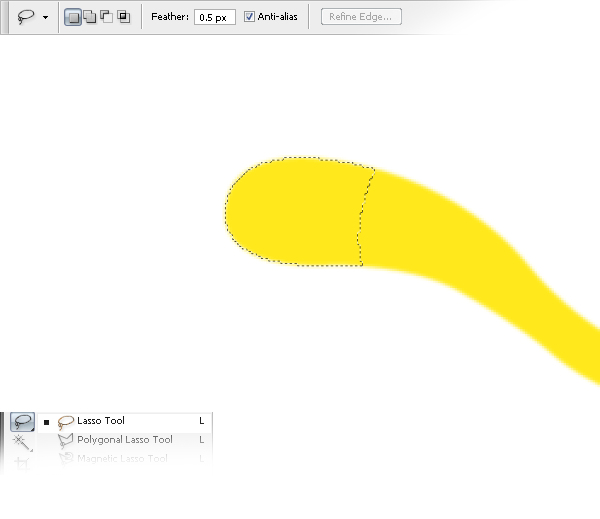Click inside the selected yellow area
The image size is (600, 519).
(295, 212)
